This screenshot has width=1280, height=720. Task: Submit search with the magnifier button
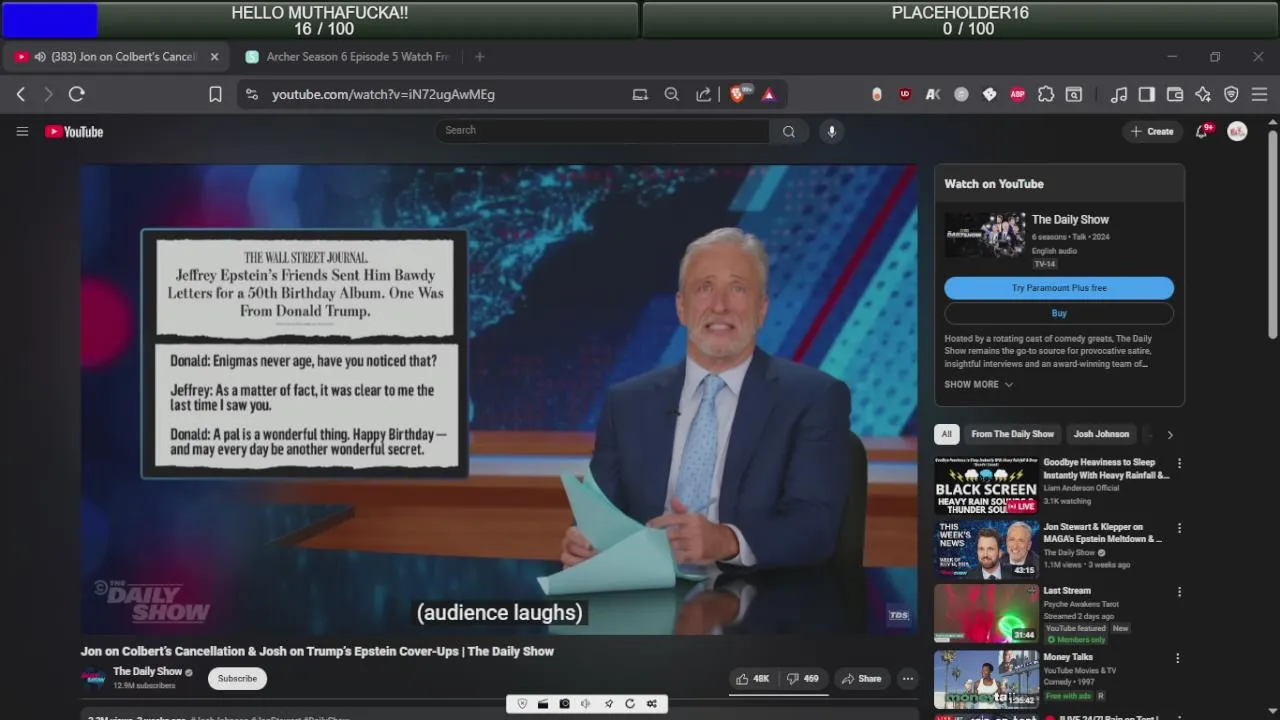(x=789, y=131)
